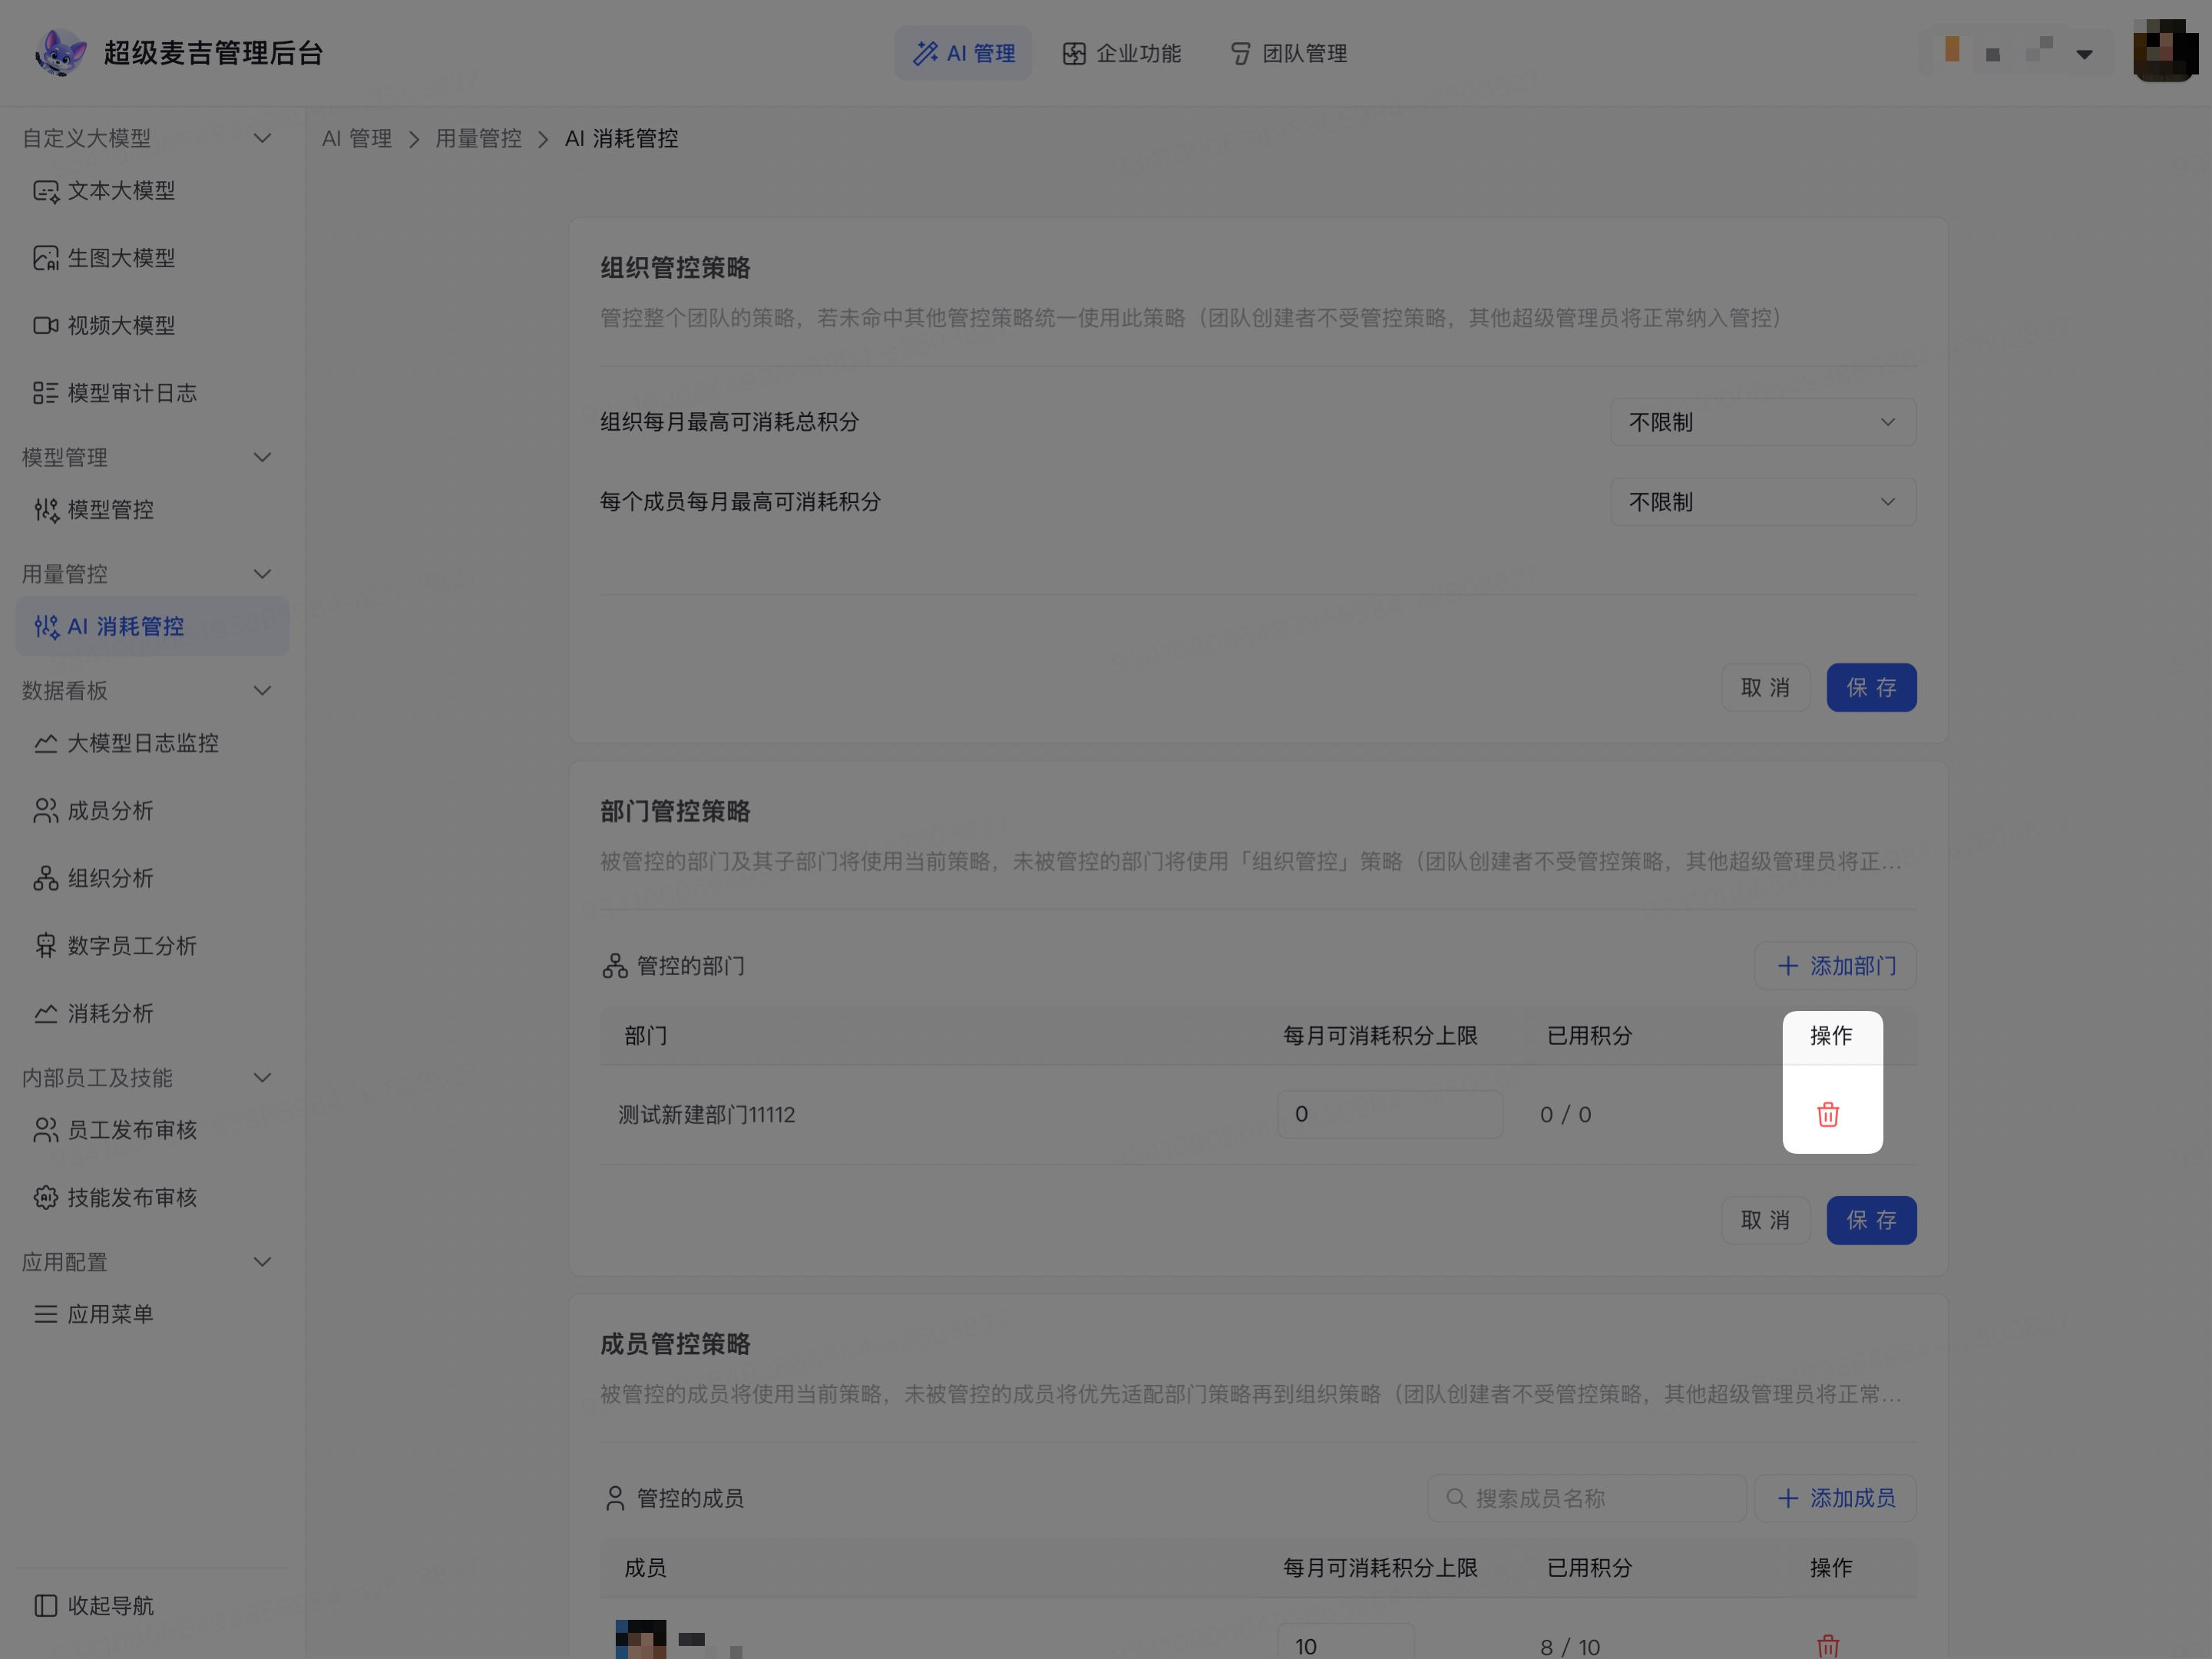Save the 组织管控策略 settings

(1871, 688)
